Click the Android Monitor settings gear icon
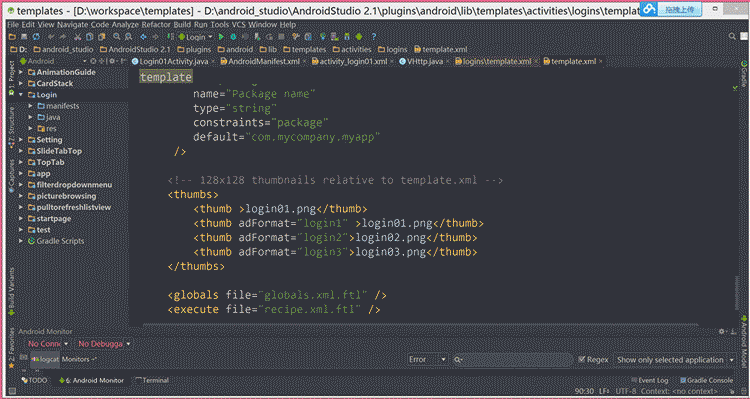The height and width of the screenshot is (399, 750). point(722,331)
